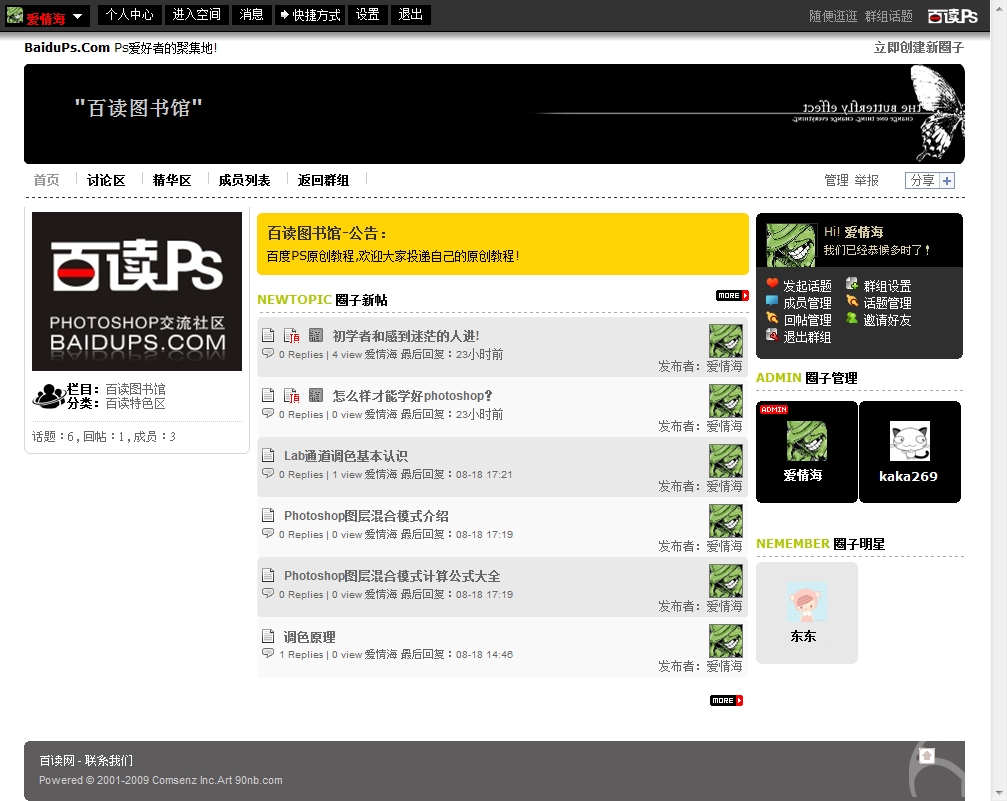Click the MORE button beside 圈子新帖
The image size is (1007, 801).
732,295
